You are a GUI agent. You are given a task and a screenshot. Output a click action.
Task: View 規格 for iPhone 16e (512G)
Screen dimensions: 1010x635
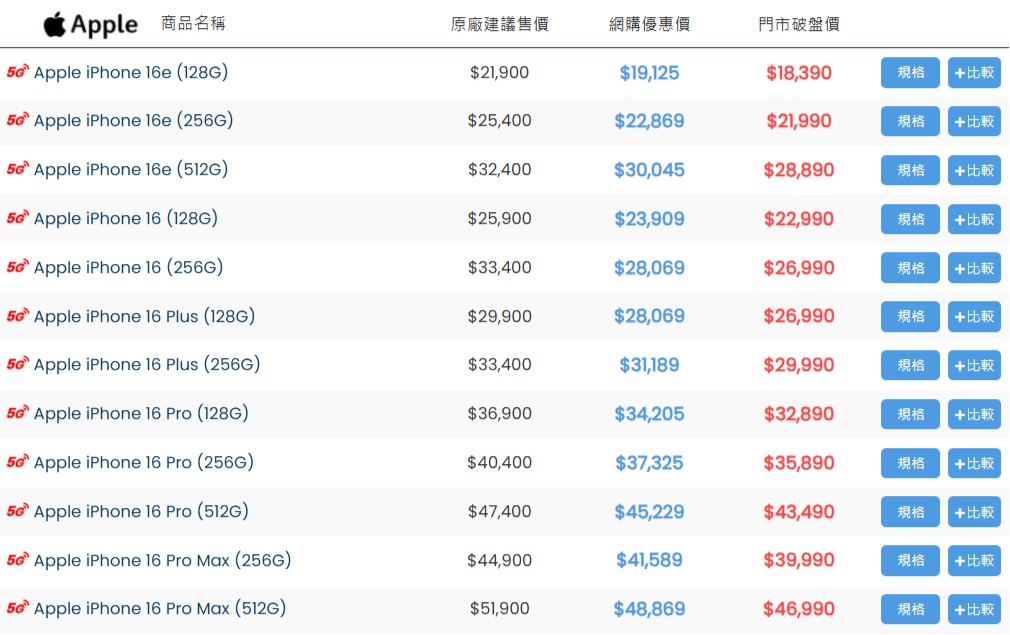910,170
